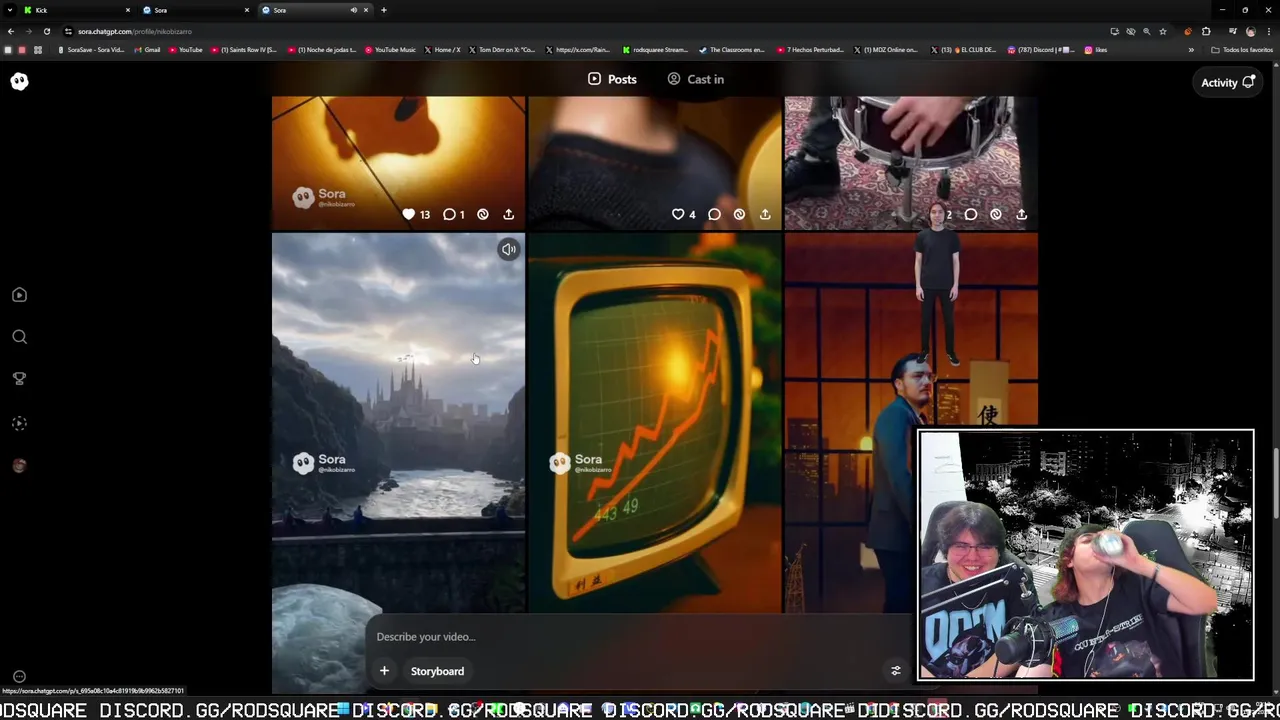Share the first post with 13 likes
This screenshot has width=1280, height=720.
508,214
